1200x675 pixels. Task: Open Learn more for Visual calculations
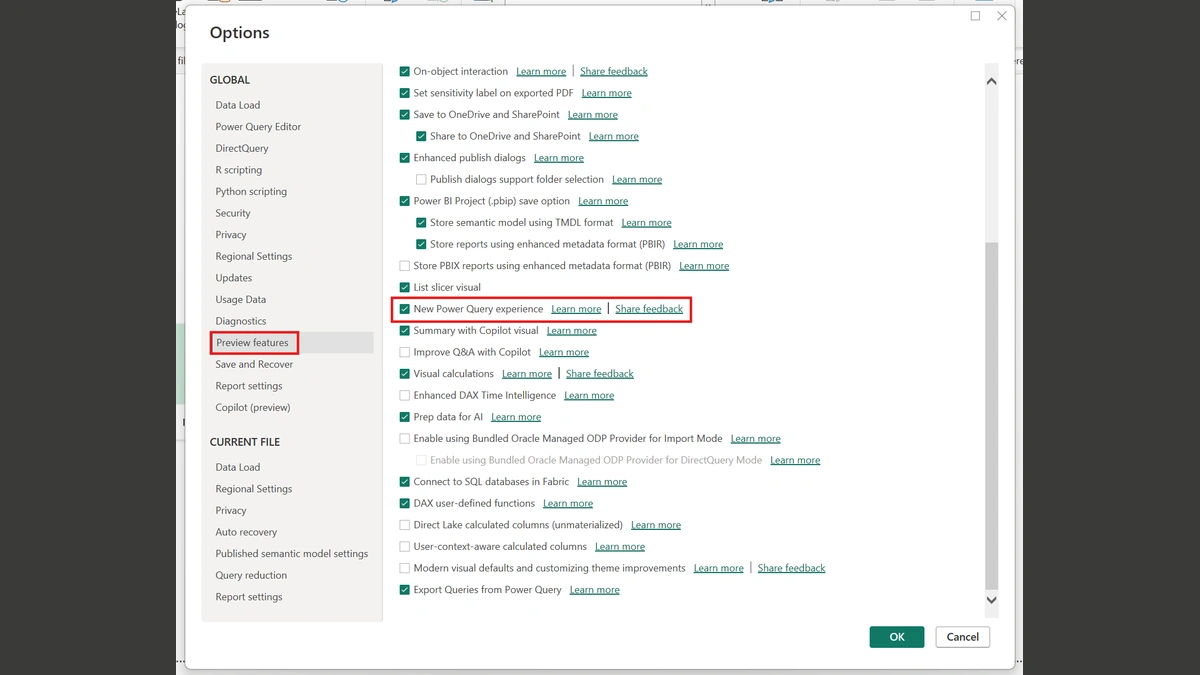point(527,374)
